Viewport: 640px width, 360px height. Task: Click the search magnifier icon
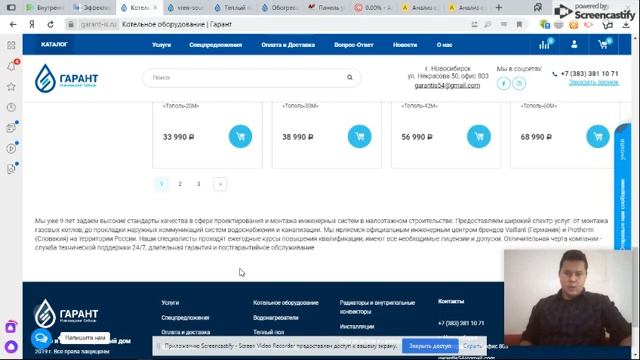click(x=350, y=77)
